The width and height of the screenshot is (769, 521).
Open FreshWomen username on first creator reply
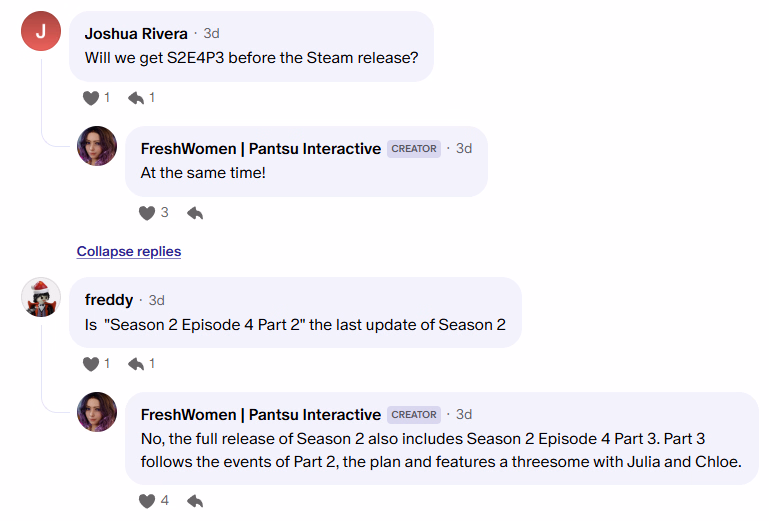pos(261,148)
